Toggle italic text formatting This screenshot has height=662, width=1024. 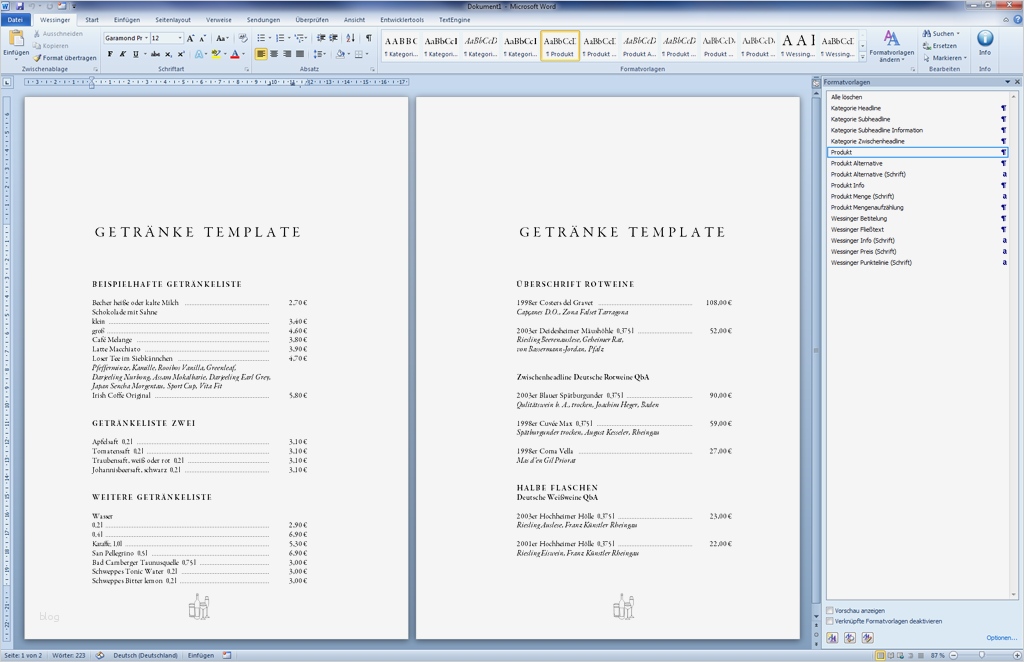pos(122,54)
